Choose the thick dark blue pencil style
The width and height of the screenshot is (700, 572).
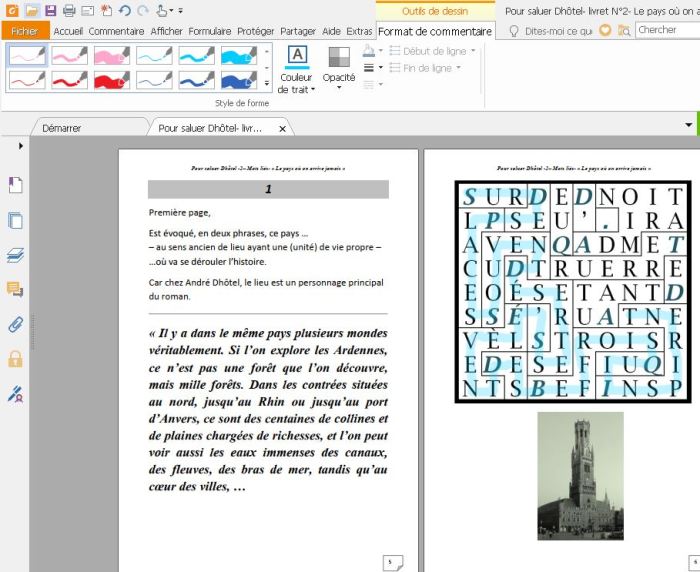click(239, 80)
